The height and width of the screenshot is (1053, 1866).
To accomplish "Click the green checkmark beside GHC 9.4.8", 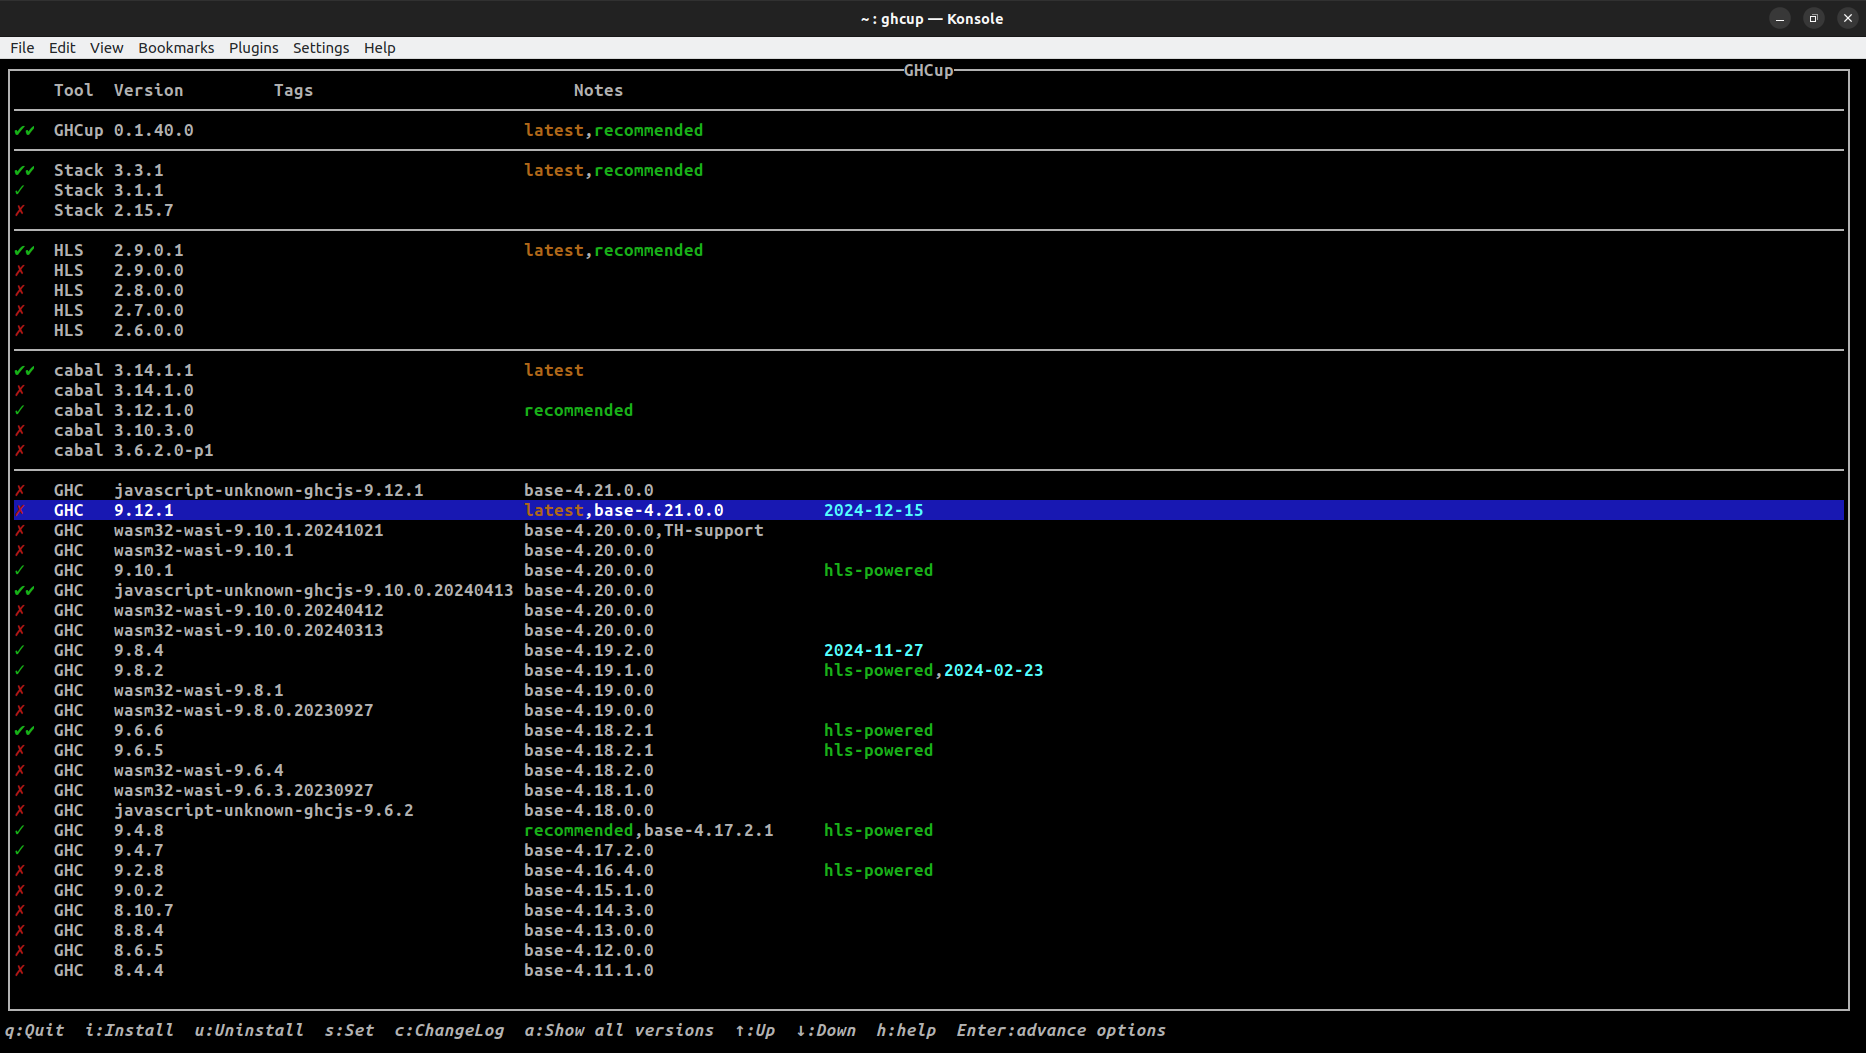I will (x=20, y=831).
